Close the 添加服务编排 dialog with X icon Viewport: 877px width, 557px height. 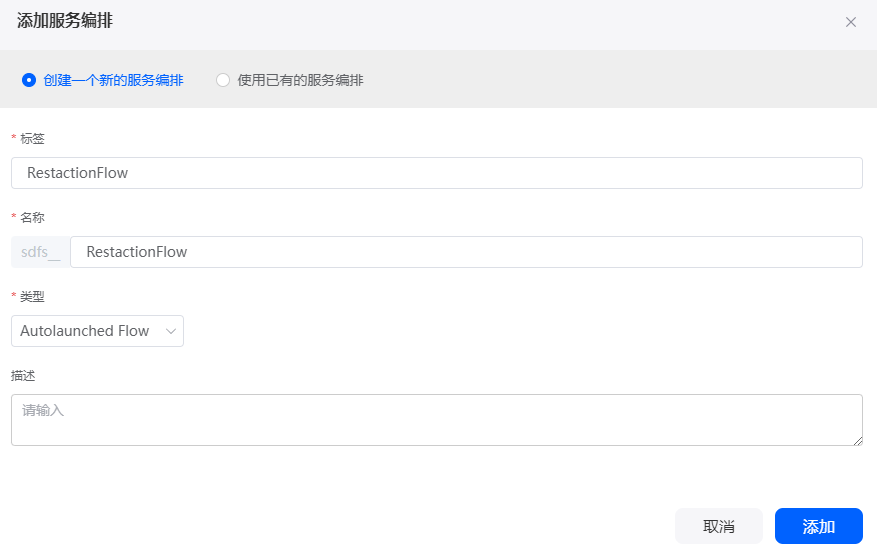[850, 22]
